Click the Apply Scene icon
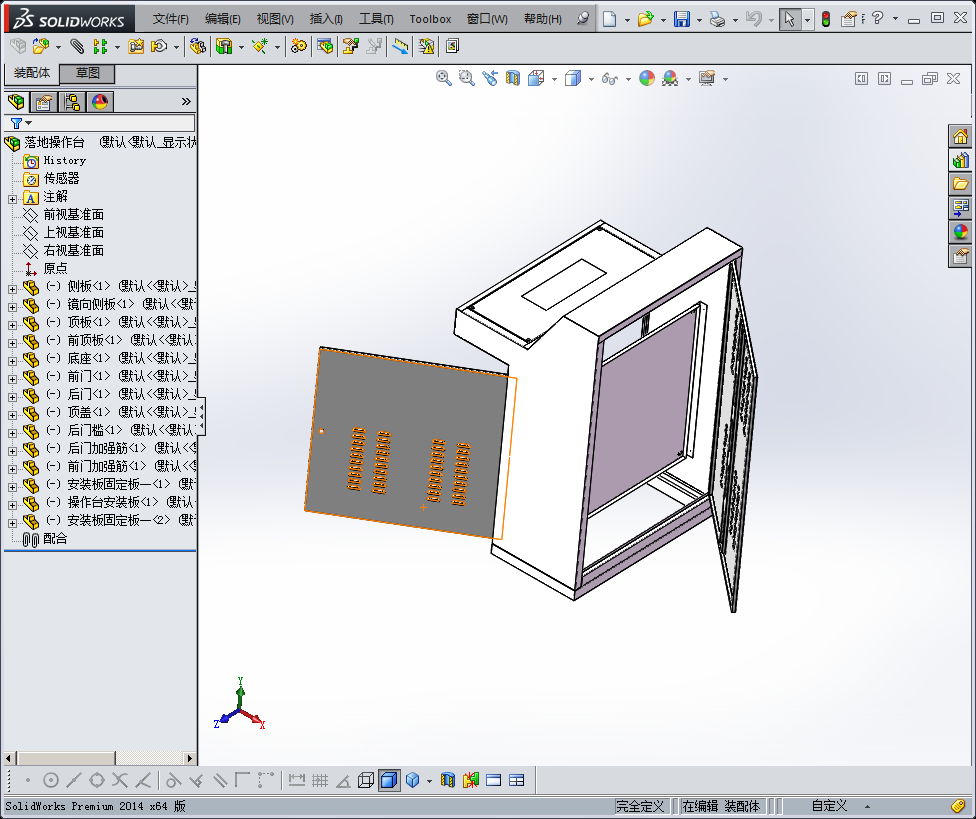 click(670, 78)
